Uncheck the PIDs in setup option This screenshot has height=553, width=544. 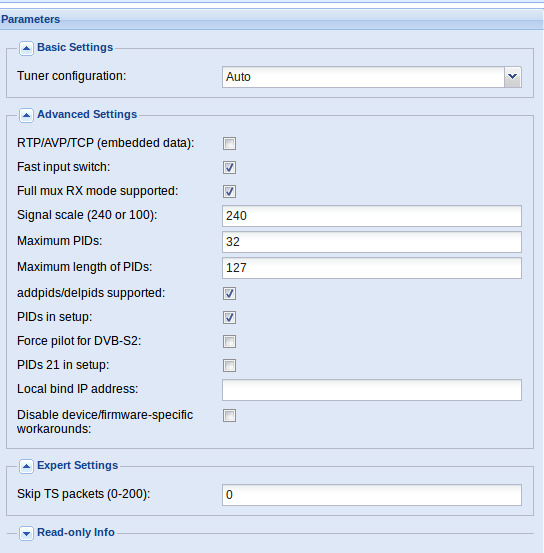pyautogui.click(x=229, y=317)
